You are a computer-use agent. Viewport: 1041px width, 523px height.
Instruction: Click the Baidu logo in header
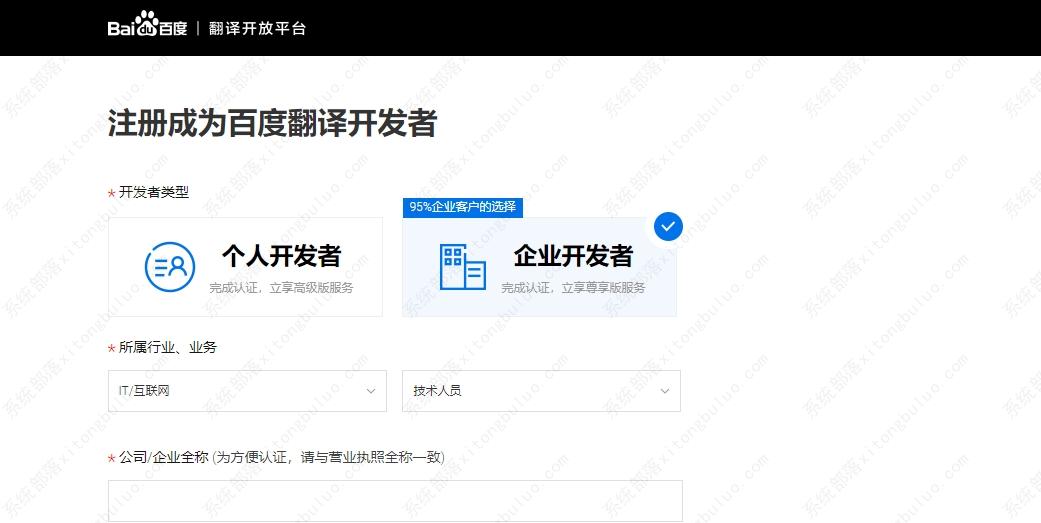[147, 25]
